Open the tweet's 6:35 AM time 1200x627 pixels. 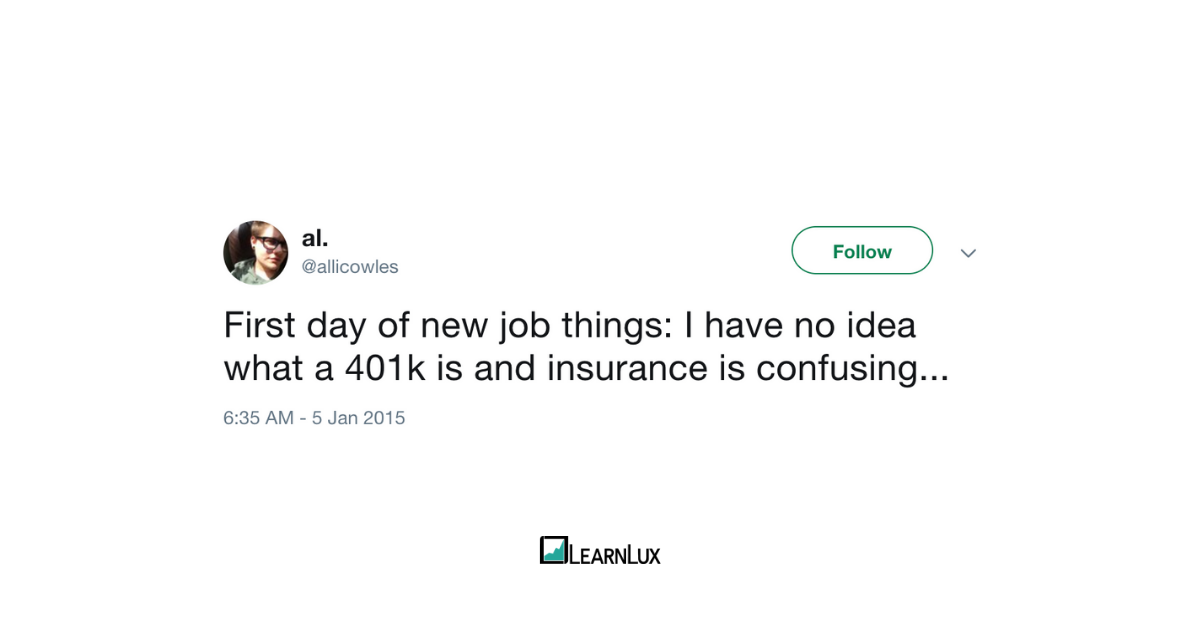tap(258, 418)
